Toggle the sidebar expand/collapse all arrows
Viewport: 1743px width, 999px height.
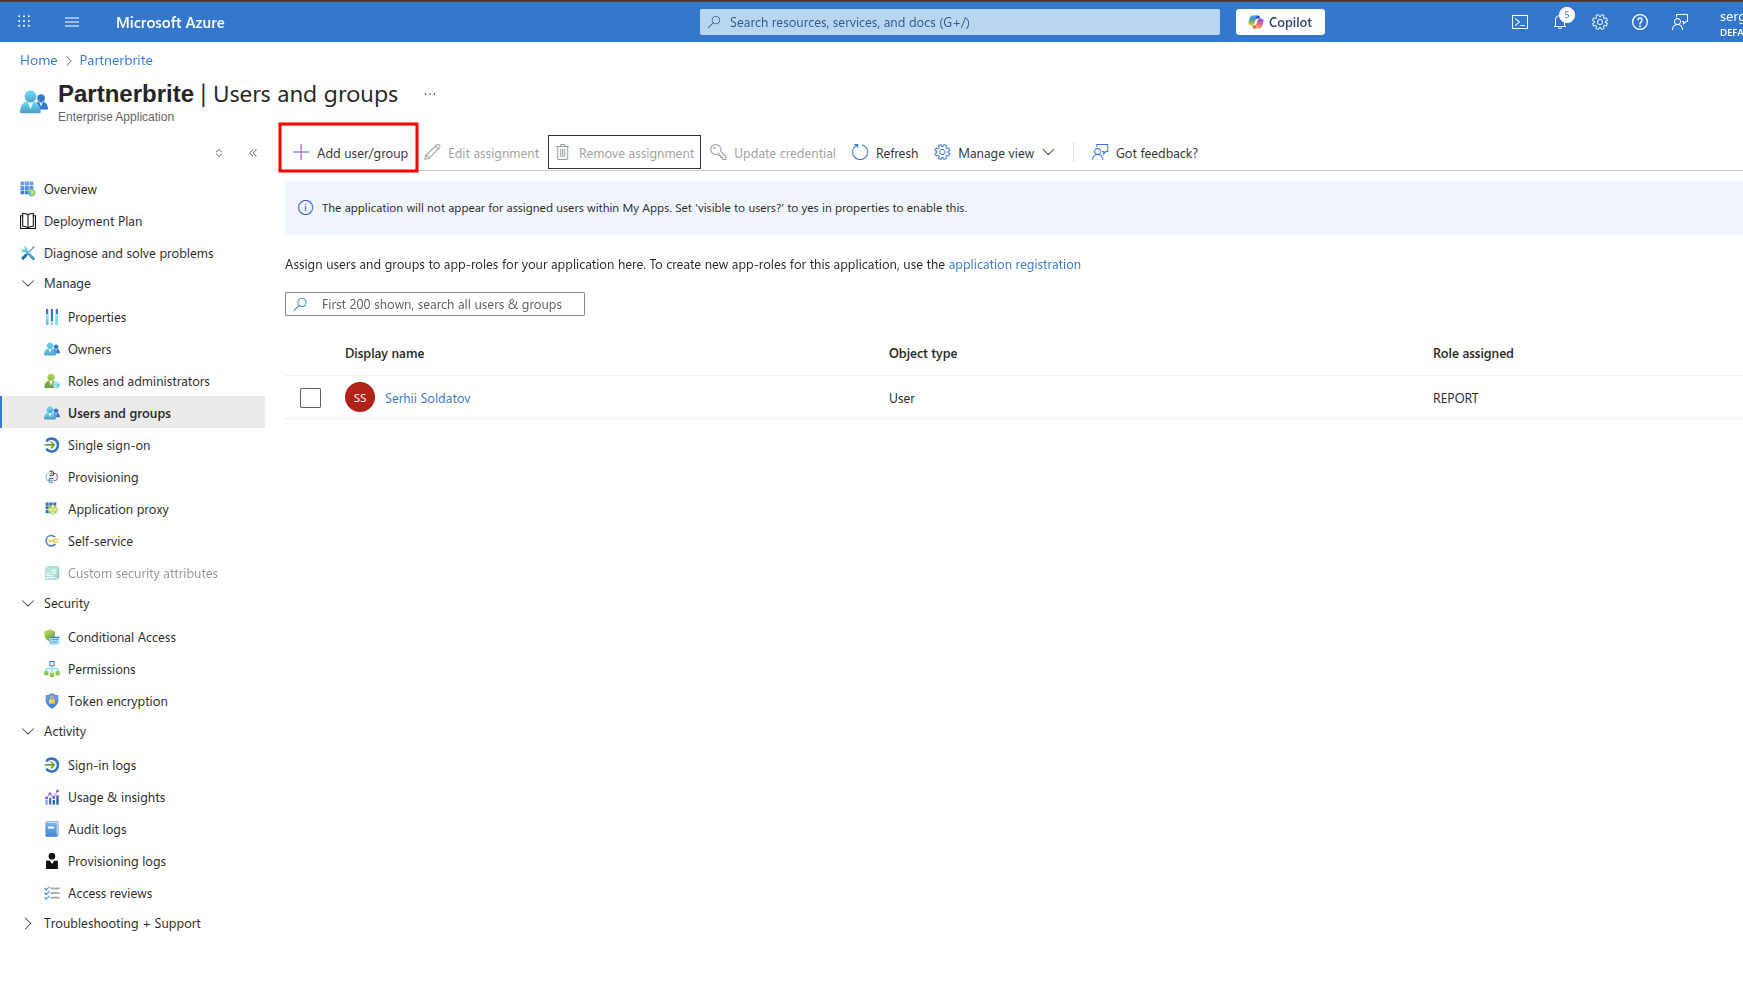point(219,153)
